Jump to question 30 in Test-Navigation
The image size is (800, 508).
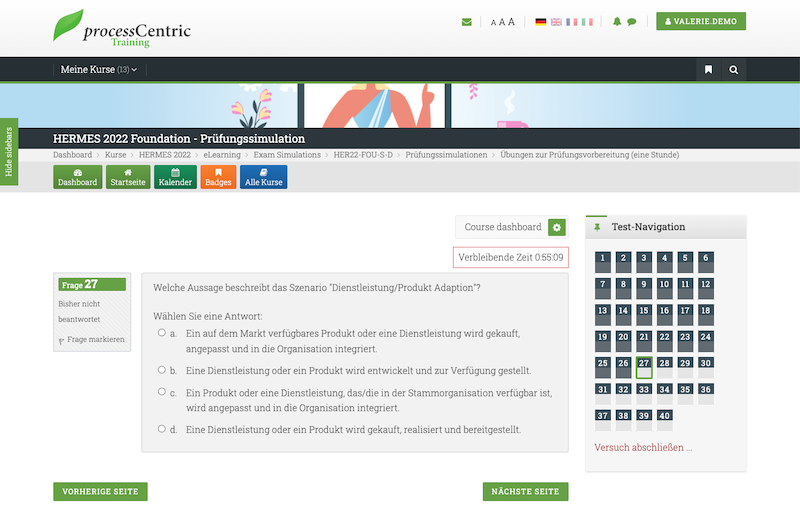[706, 367]
